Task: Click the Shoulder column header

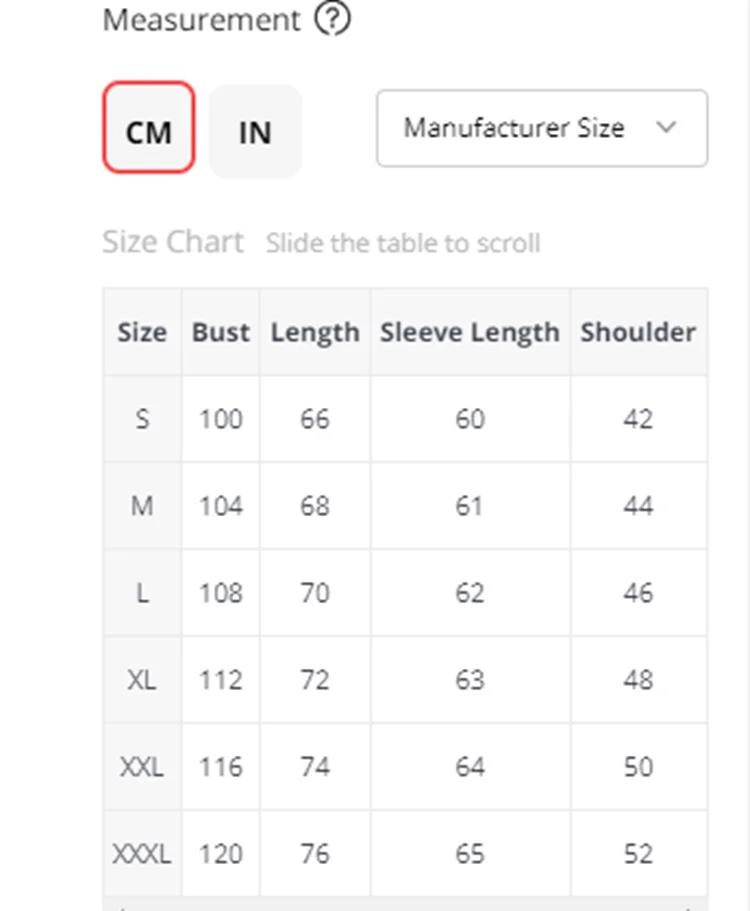Action: (638, 332)
